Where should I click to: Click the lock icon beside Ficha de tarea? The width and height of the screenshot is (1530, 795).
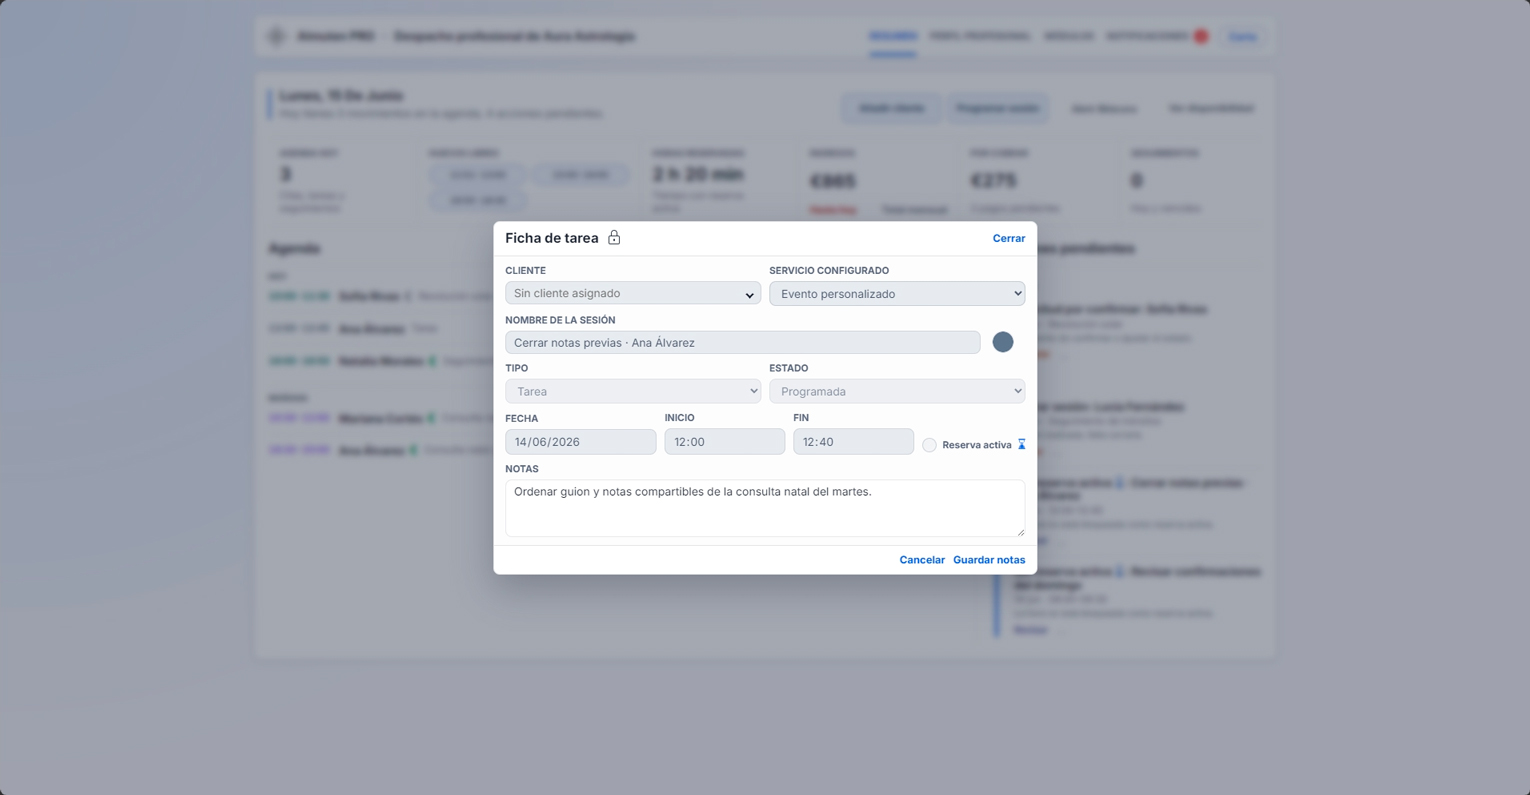[614, 238]
